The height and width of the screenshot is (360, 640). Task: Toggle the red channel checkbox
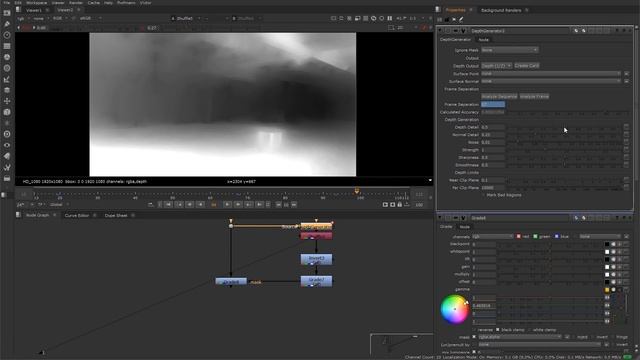518,236
